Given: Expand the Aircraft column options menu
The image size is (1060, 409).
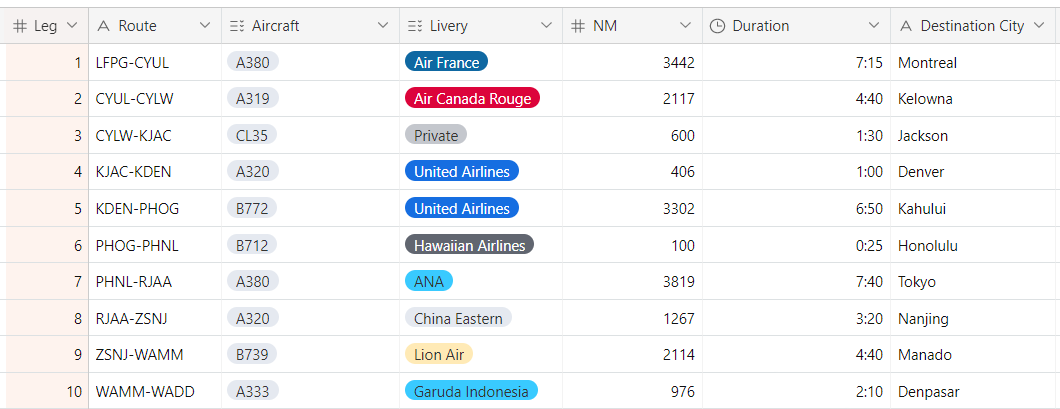Looking at the screenshot, I should click(x=383, y=26).
